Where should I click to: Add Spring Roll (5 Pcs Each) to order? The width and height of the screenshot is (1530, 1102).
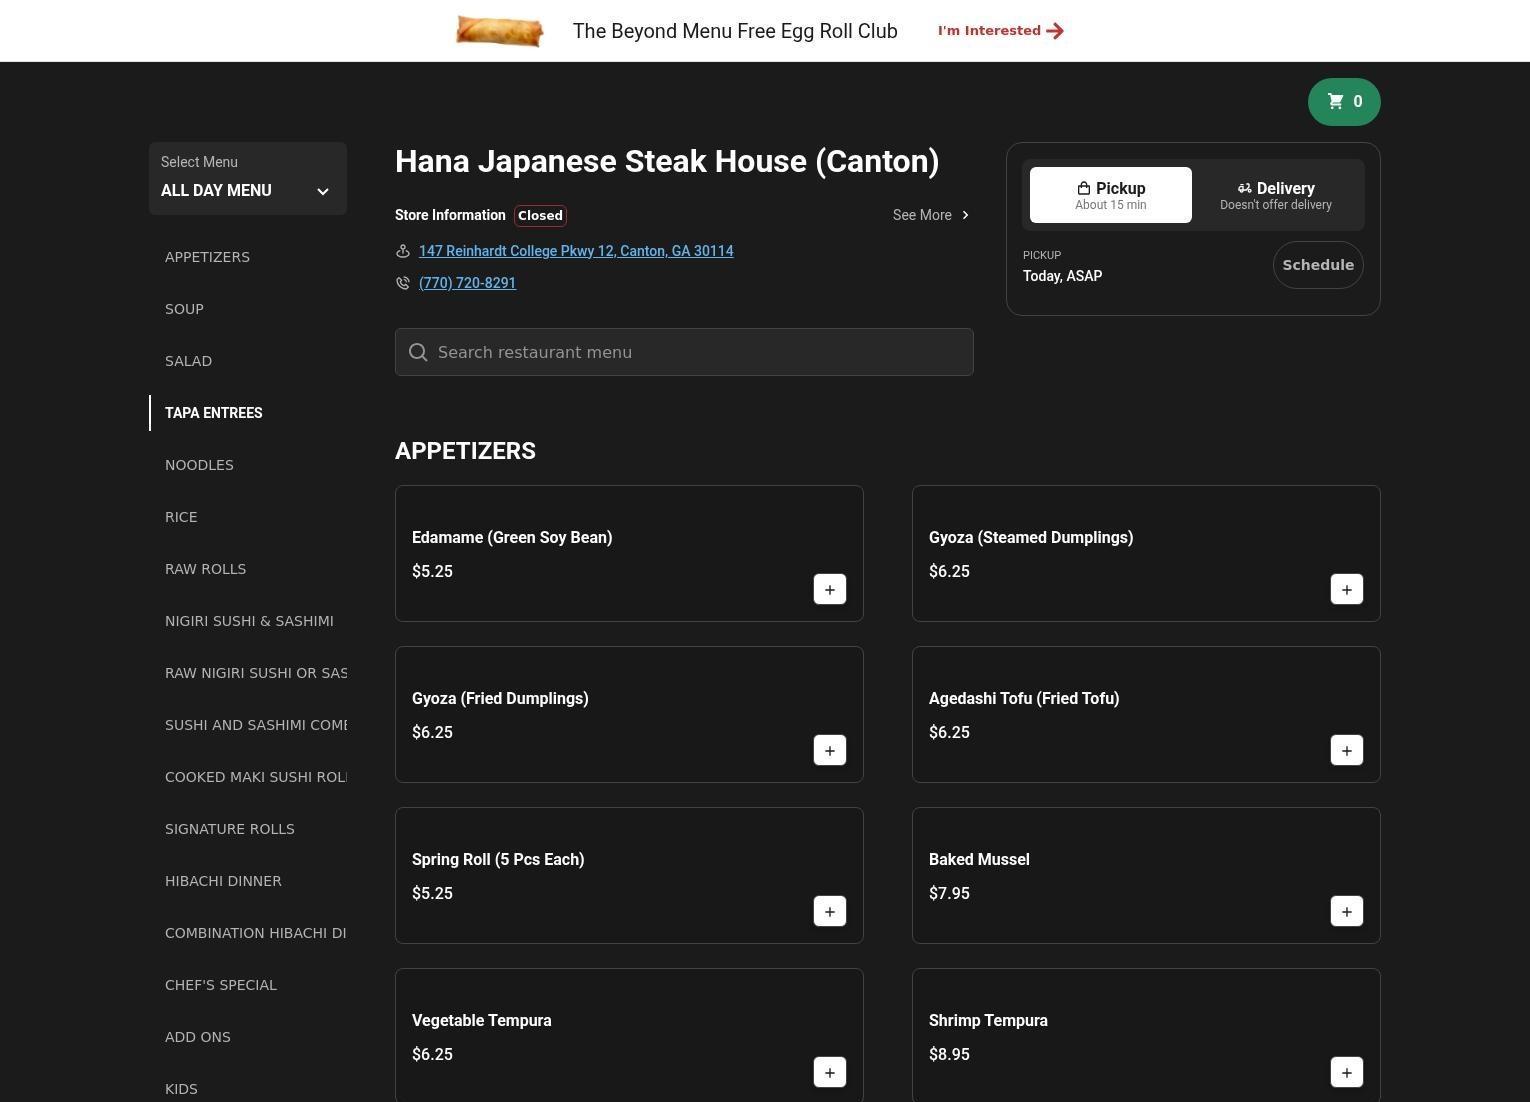(x=829, y=912)
